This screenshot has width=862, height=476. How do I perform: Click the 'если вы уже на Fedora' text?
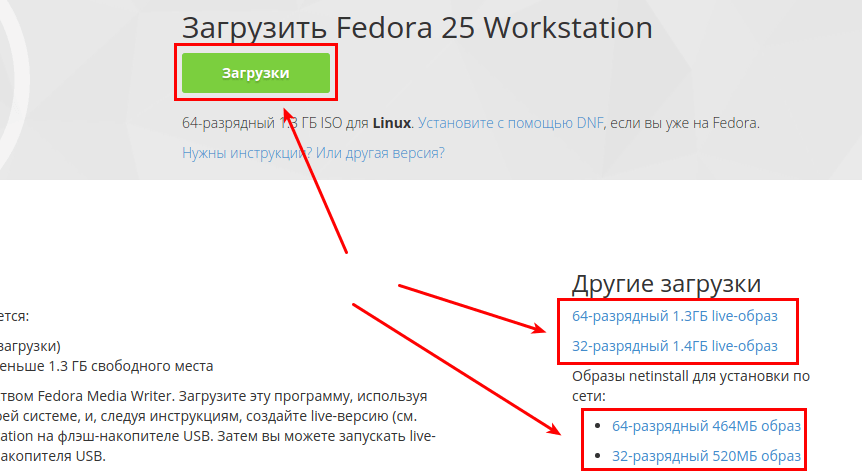(x=684, y=123)
